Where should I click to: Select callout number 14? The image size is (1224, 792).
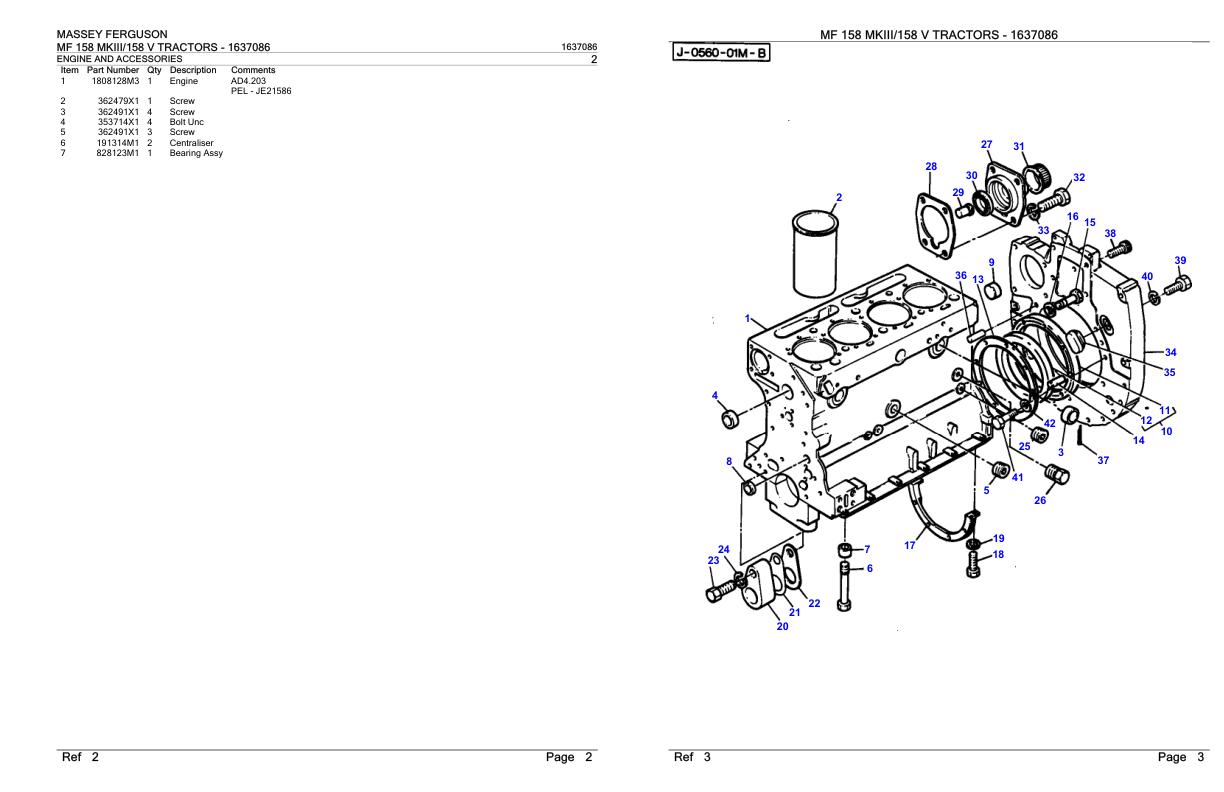click(1139, 441)
